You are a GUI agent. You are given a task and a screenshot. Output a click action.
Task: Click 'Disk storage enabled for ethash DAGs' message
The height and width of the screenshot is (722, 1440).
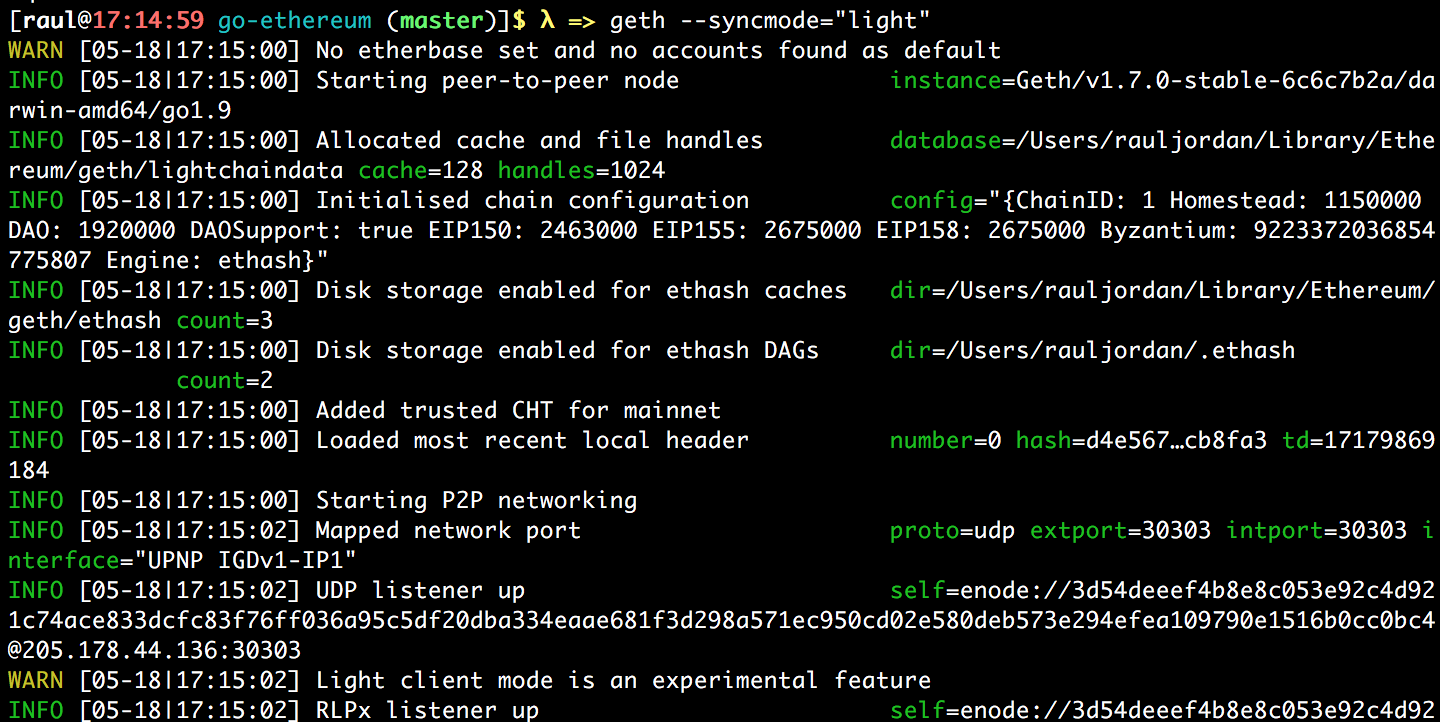coord(567,350)
